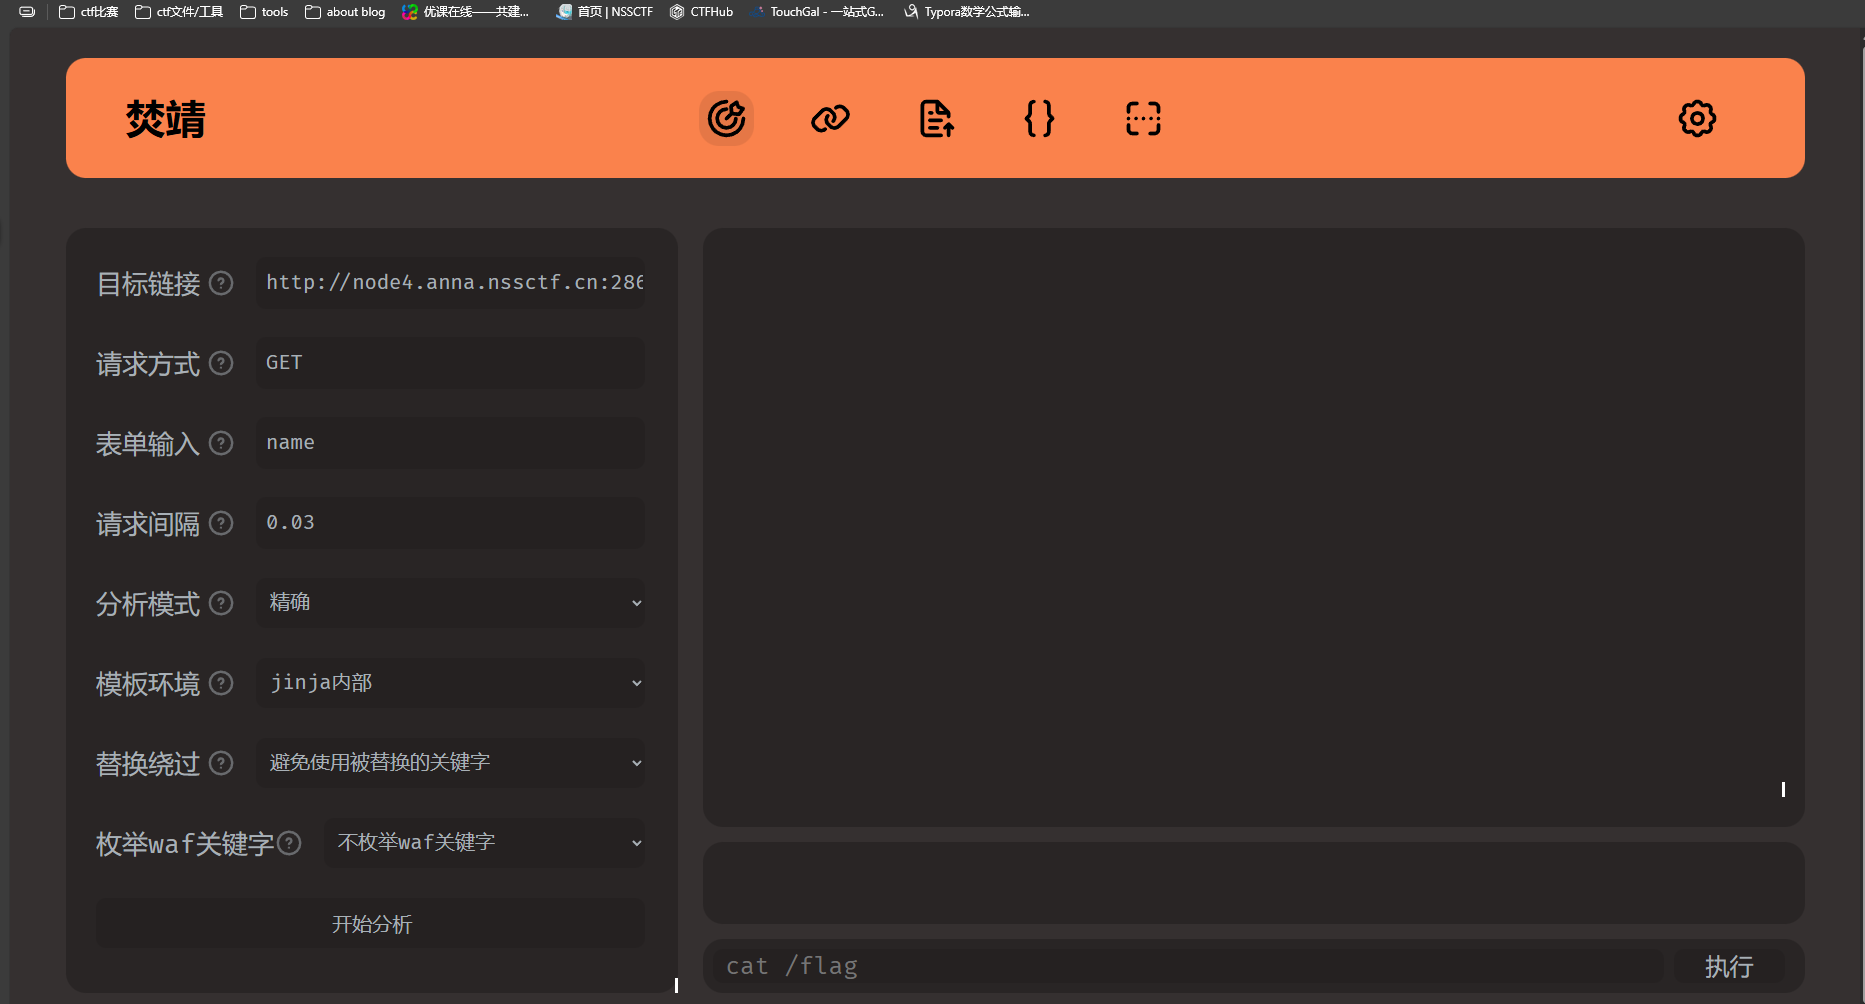The width and height of the screenshot is (1865, 1004).
Task: Open the tools bookmark folder
Action: 264,12
